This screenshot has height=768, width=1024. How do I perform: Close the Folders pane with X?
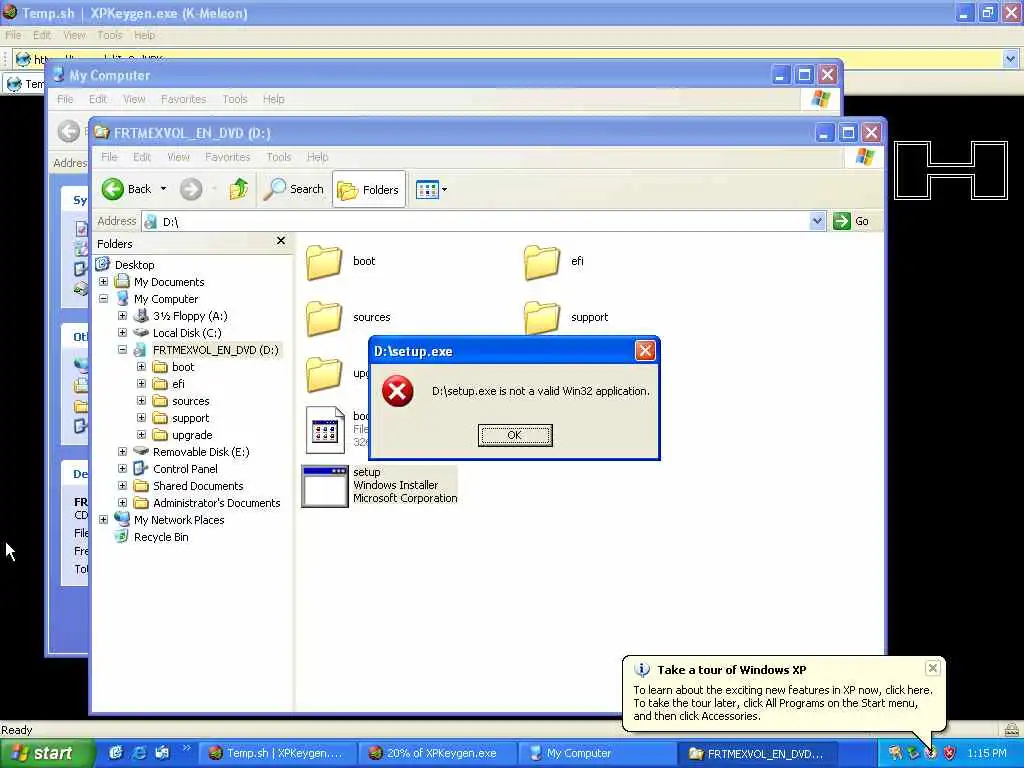pyautogui.click(x=281, y=241)
